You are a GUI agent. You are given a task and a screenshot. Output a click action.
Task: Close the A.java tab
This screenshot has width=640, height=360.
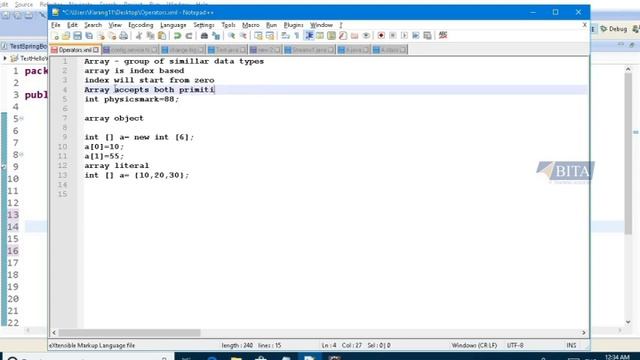(366, 50)
